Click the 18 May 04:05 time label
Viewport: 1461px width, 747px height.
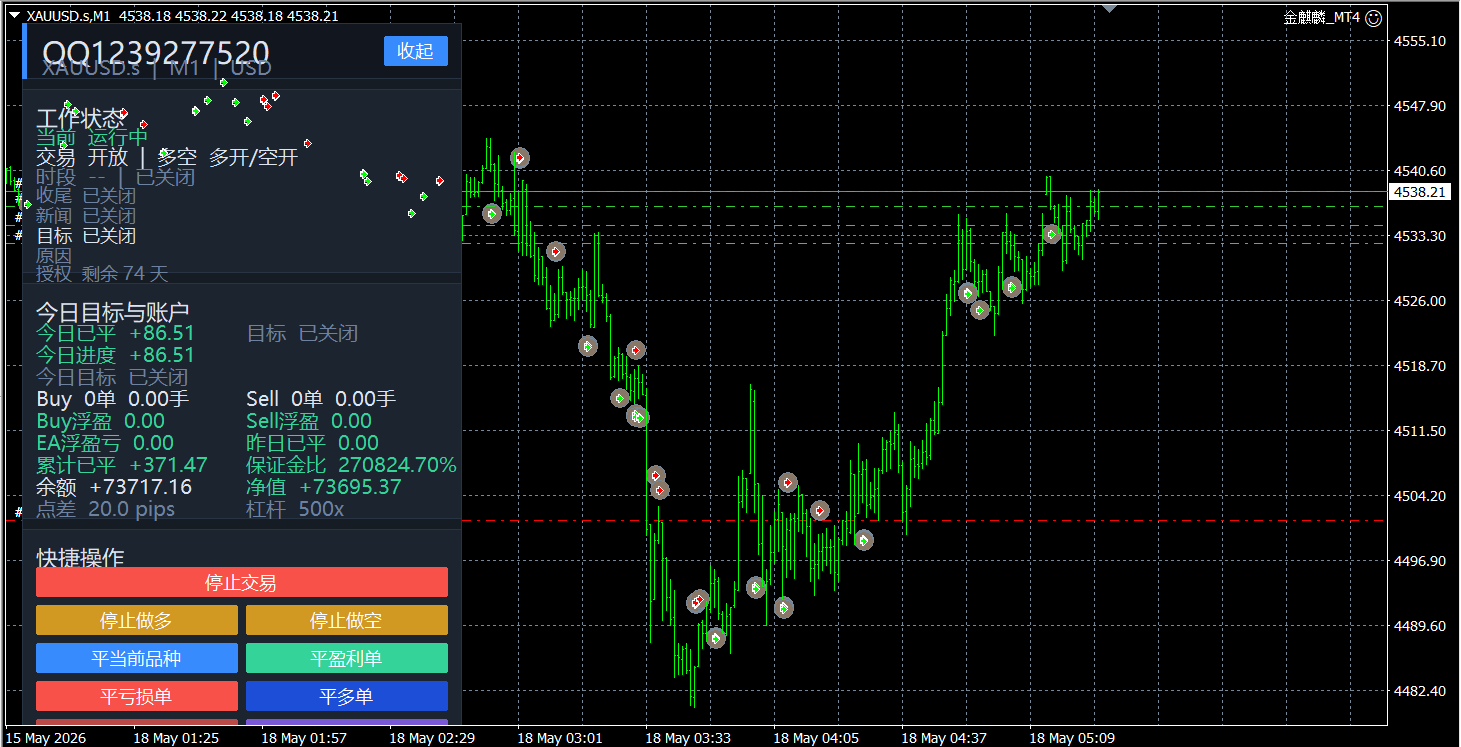click(x=816, y=738)
